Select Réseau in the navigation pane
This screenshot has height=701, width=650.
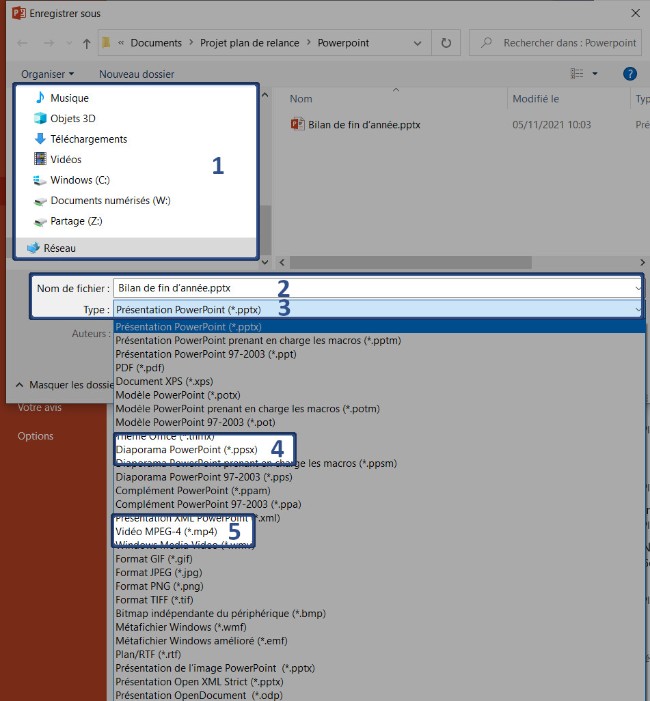[59, 248]
